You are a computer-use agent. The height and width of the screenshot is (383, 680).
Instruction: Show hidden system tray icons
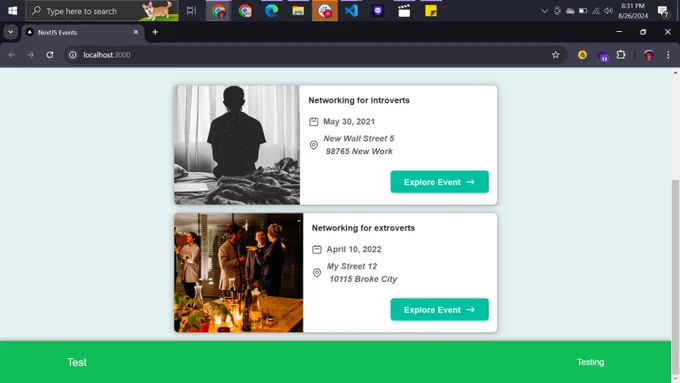544,11
